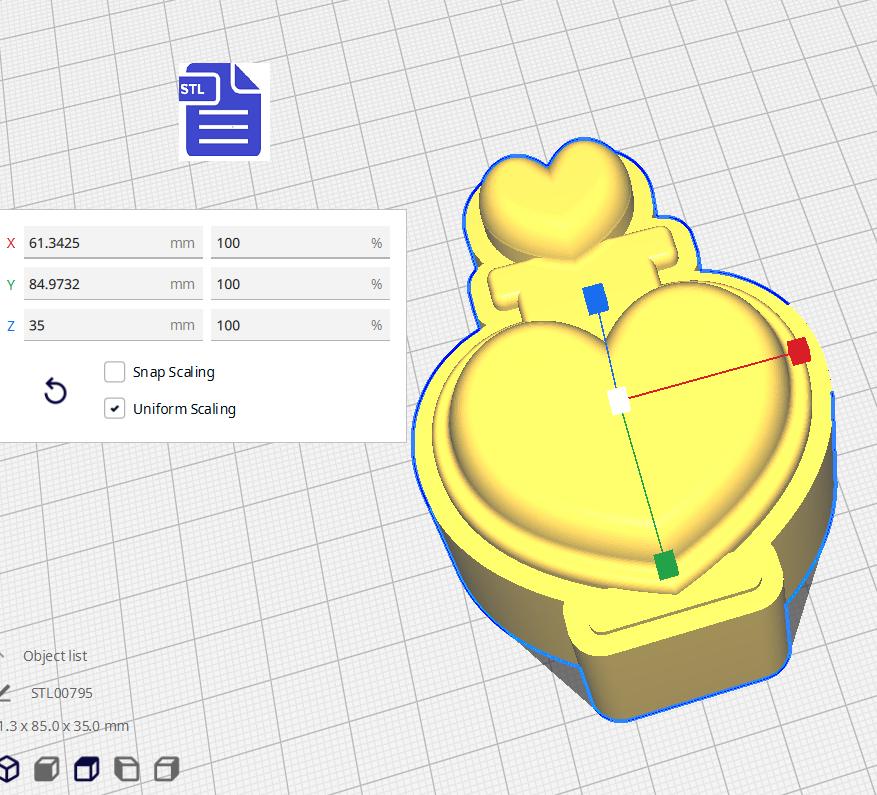Click the green Y-axis scale handle
The image size is (877, 795).
point(666,566)
